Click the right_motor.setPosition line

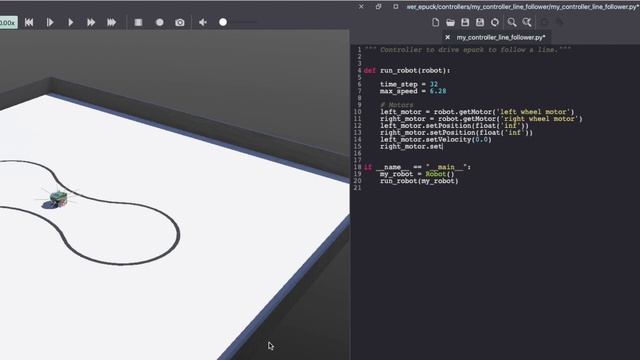(456, 133)
